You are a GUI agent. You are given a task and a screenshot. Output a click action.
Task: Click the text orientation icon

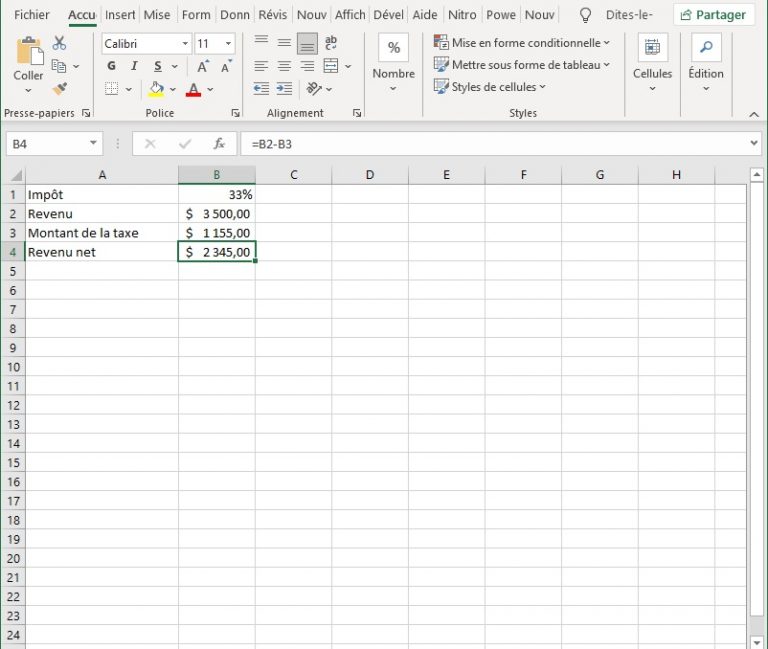click(313, 89)
